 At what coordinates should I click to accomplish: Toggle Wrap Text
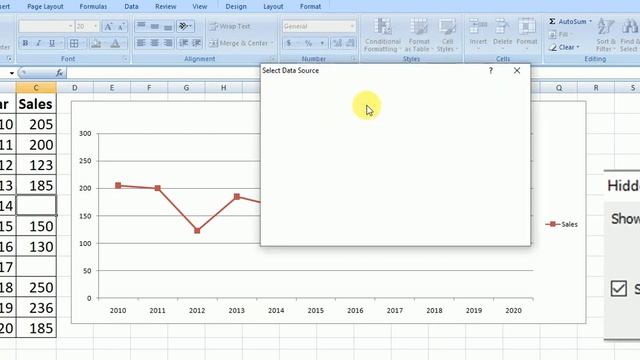point(230,26)
